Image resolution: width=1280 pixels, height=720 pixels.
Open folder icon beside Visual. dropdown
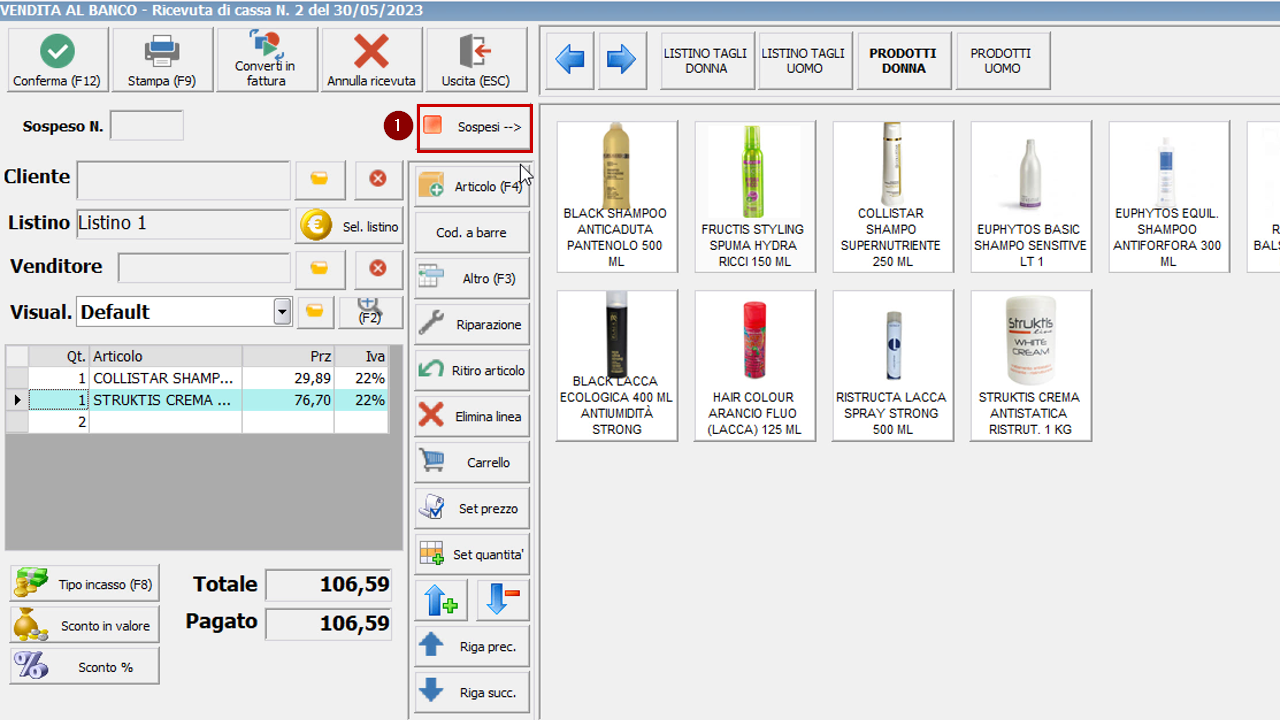(x=315, y=312)
